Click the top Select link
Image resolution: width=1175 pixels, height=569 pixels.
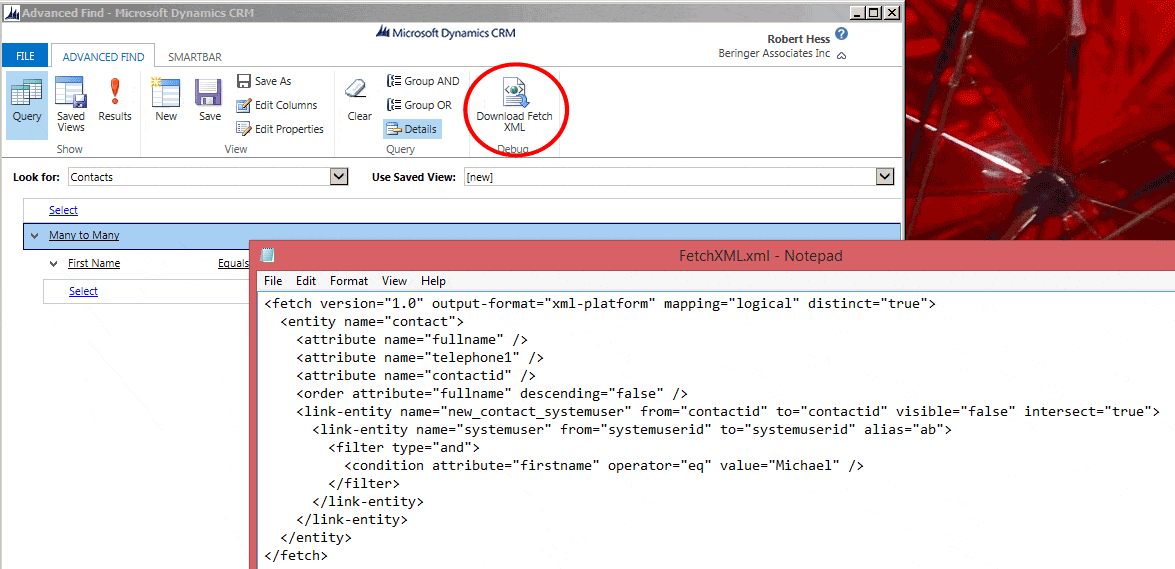pos(64,211)
